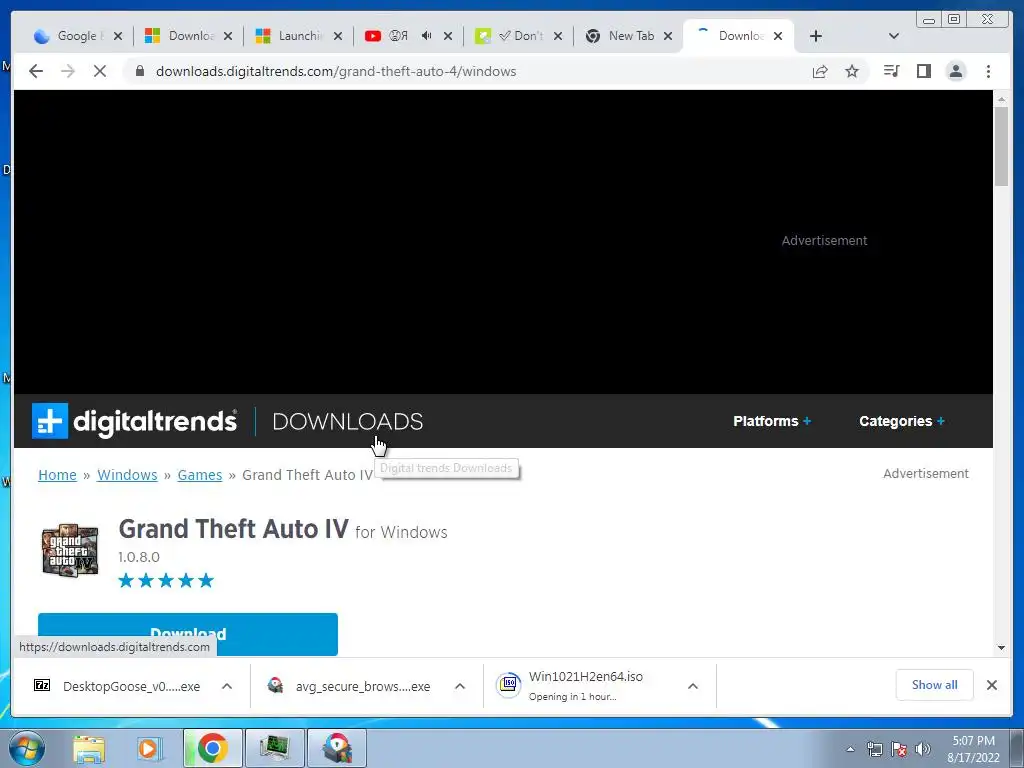
Task: Open the AVG browser installer taskbar icon
Action: 337,748
